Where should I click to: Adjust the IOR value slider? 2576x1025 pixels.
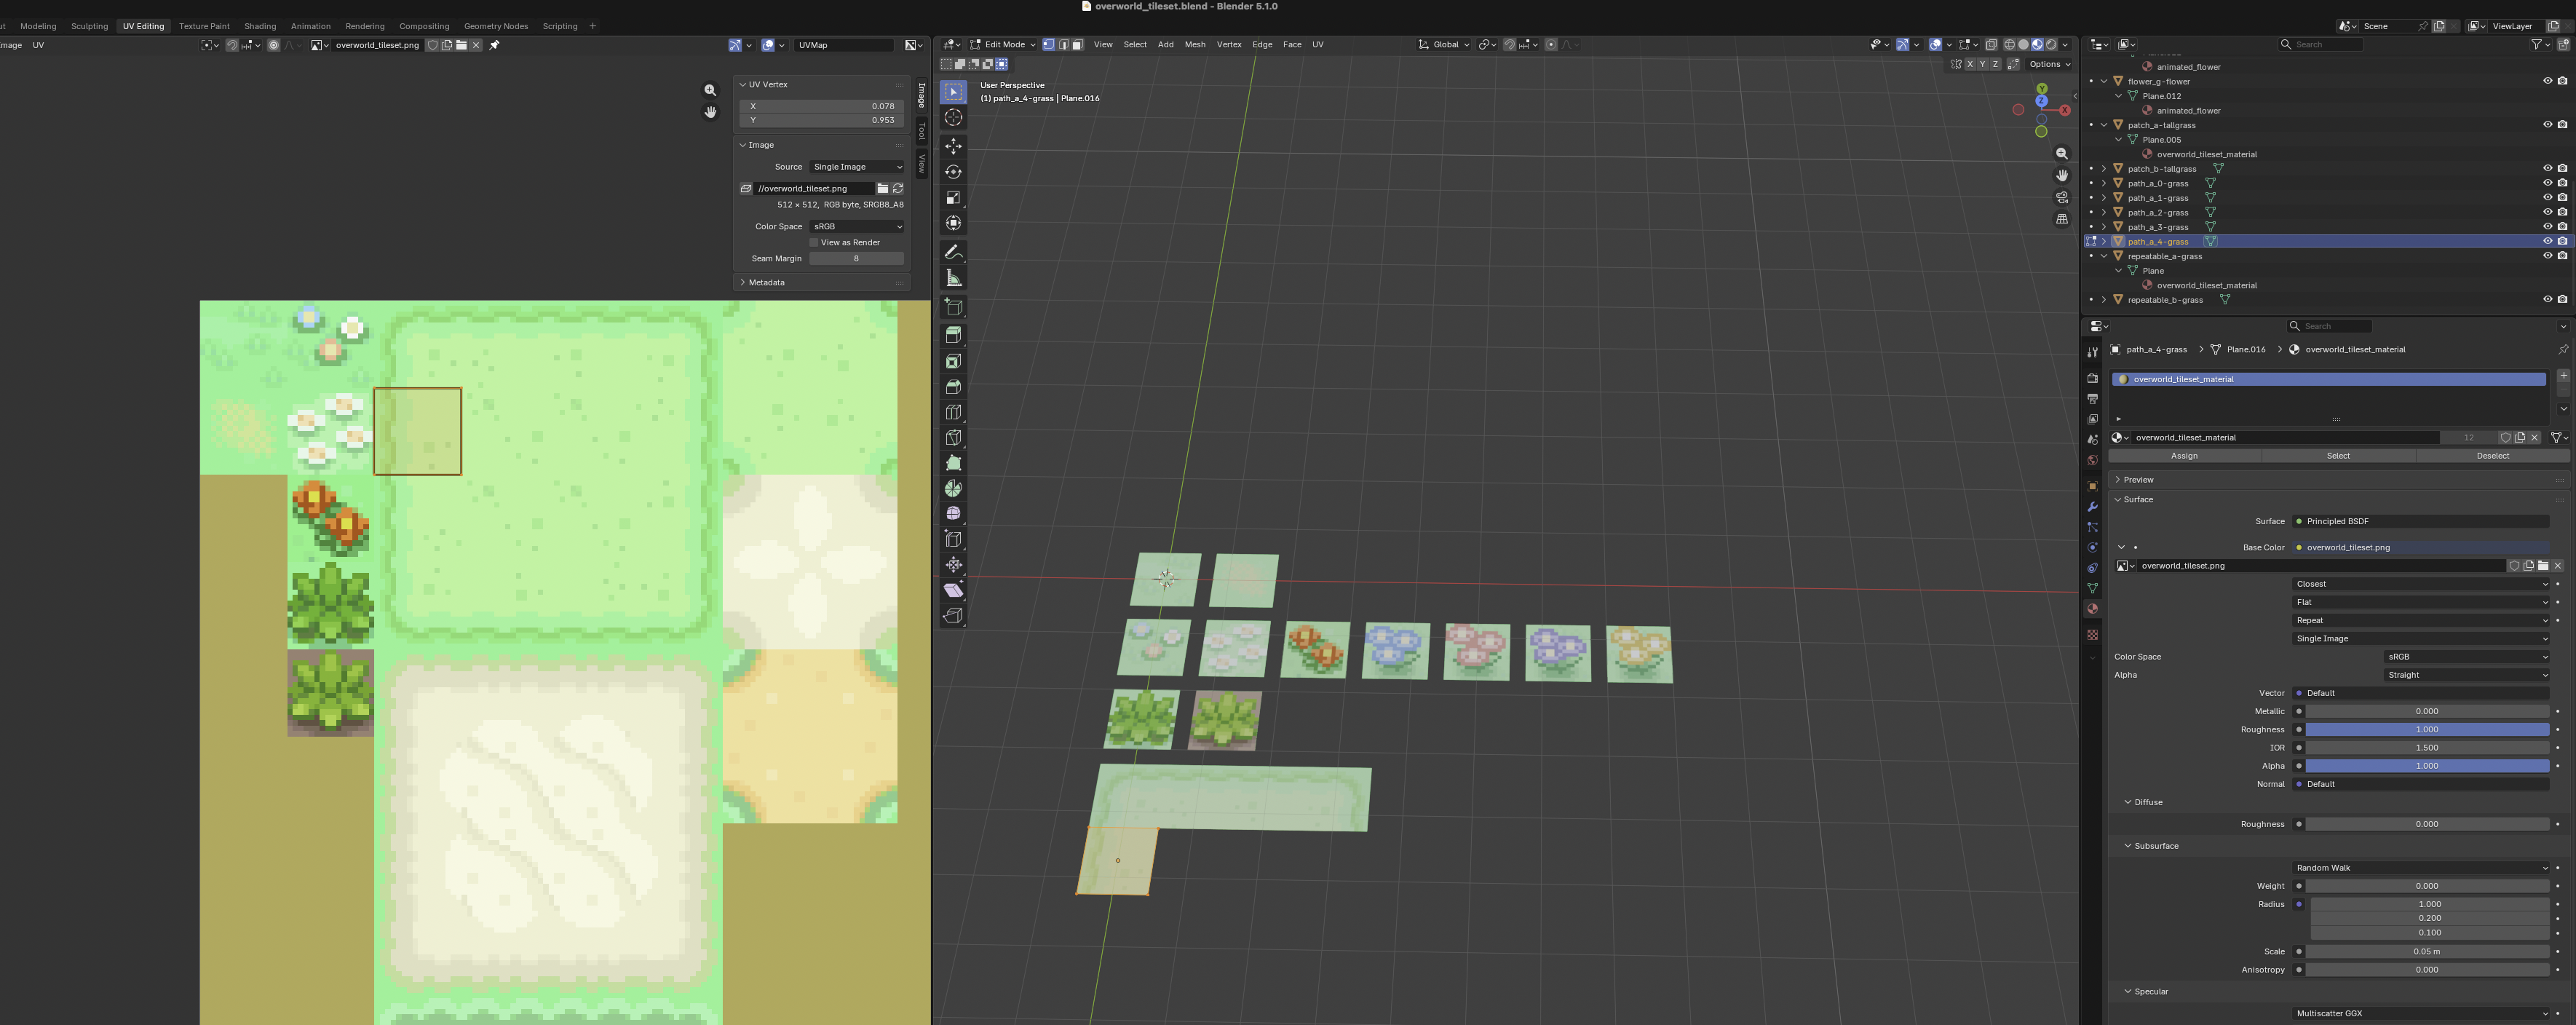click(x=2427, y=748)
